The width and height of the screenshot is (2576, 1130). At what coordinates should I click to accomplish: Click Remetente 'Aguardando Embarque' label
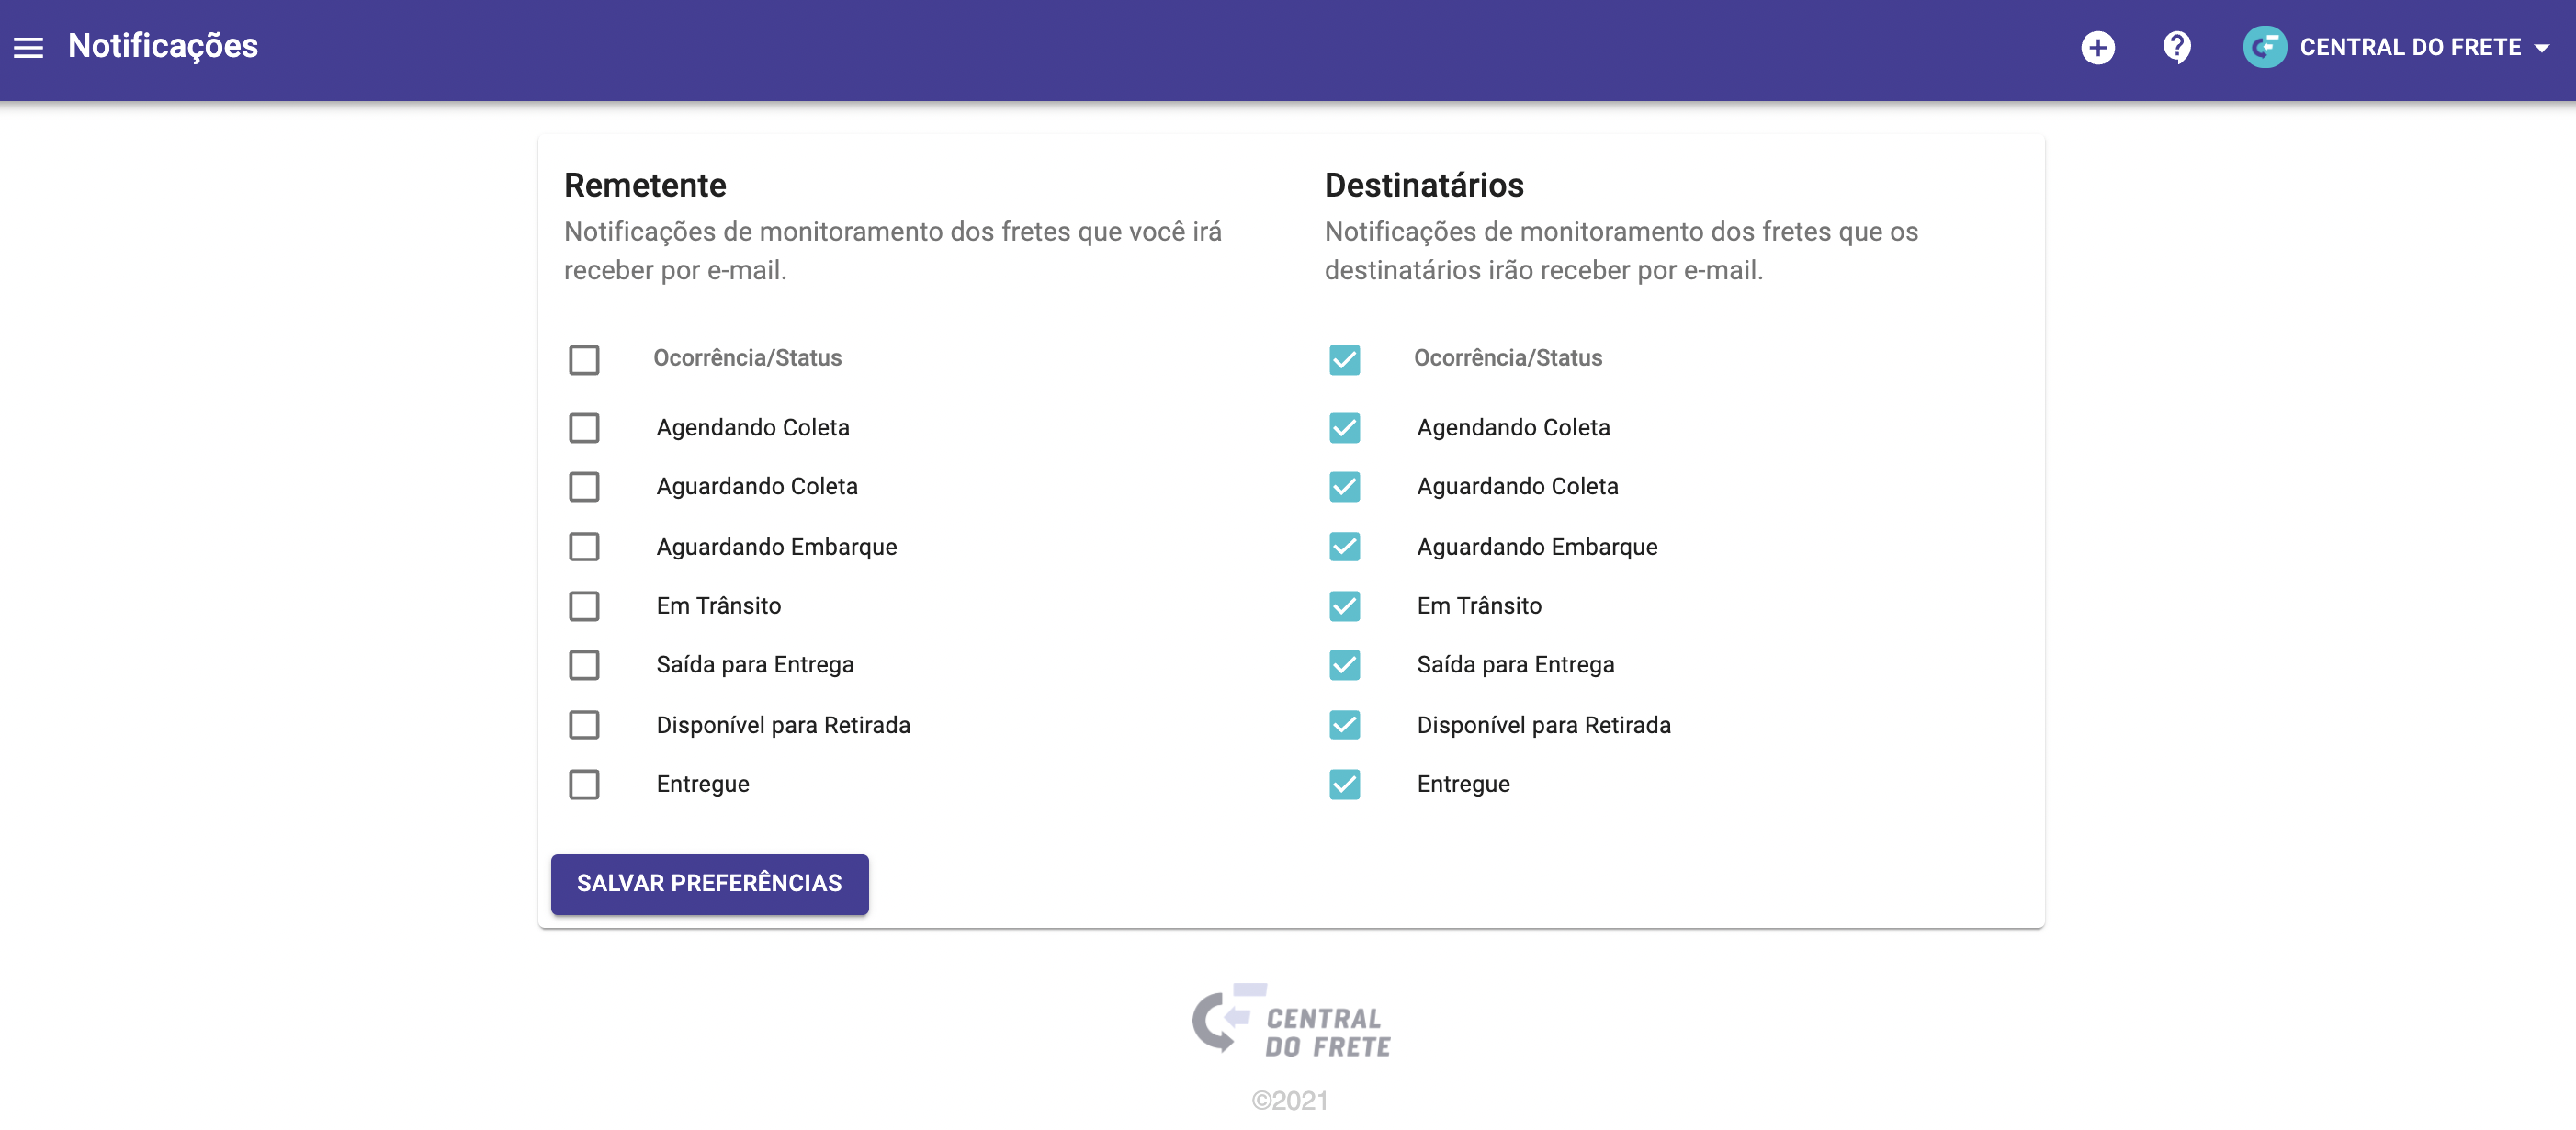[x=776, y=547]
